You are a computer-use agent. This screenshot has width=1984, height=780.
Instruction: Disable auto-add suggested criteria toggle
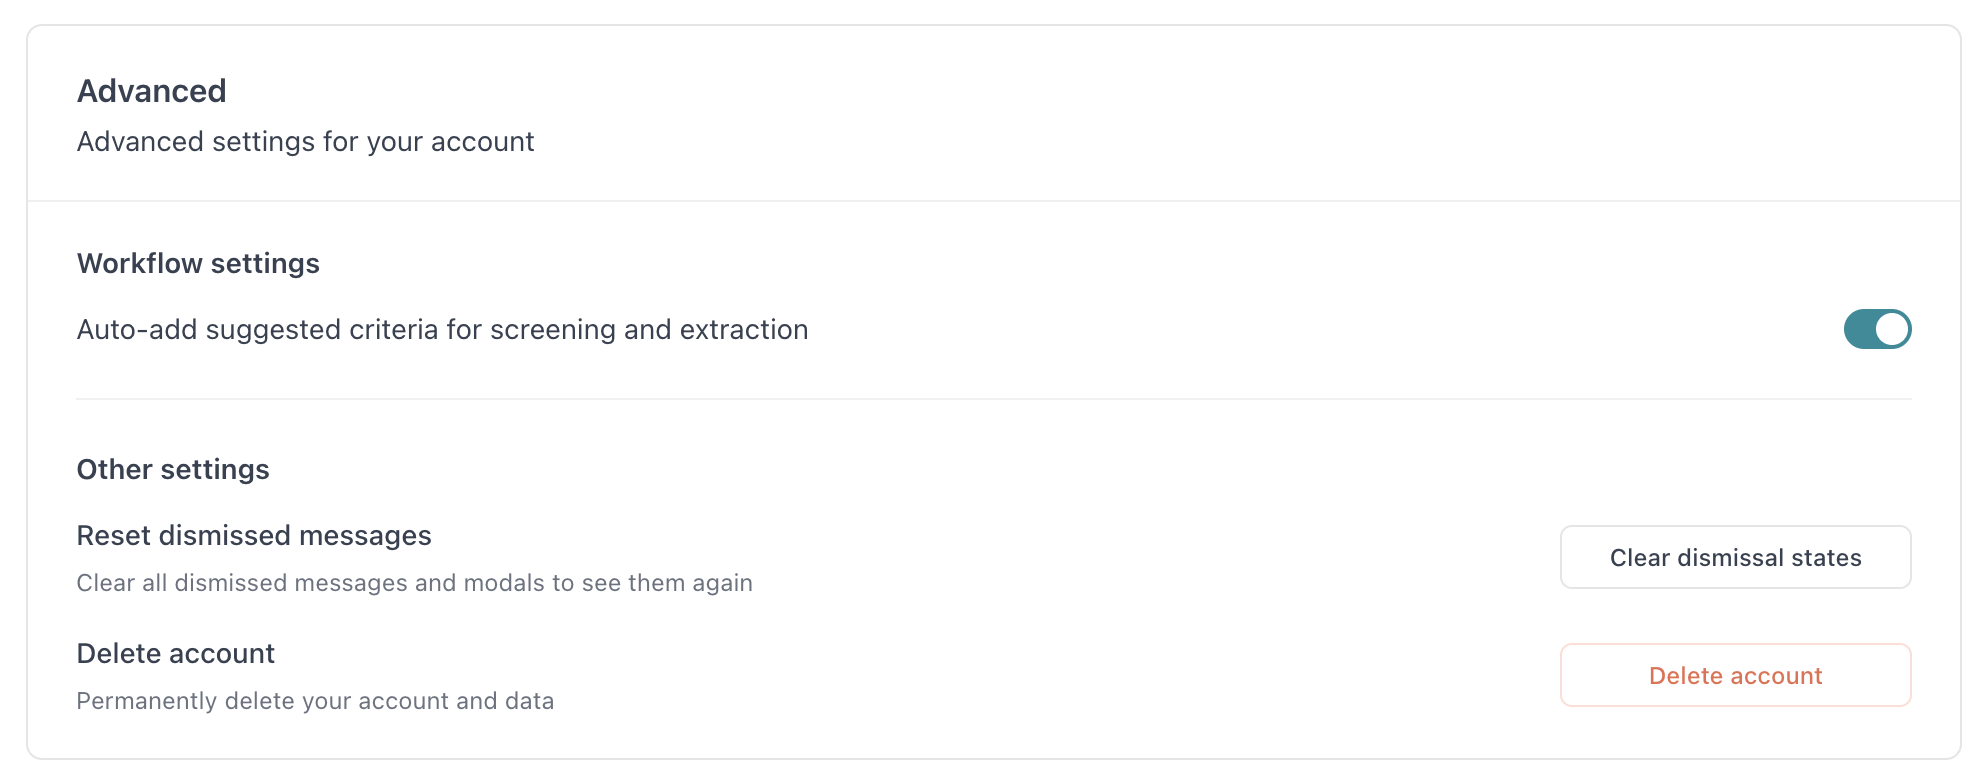[1877, 329]
